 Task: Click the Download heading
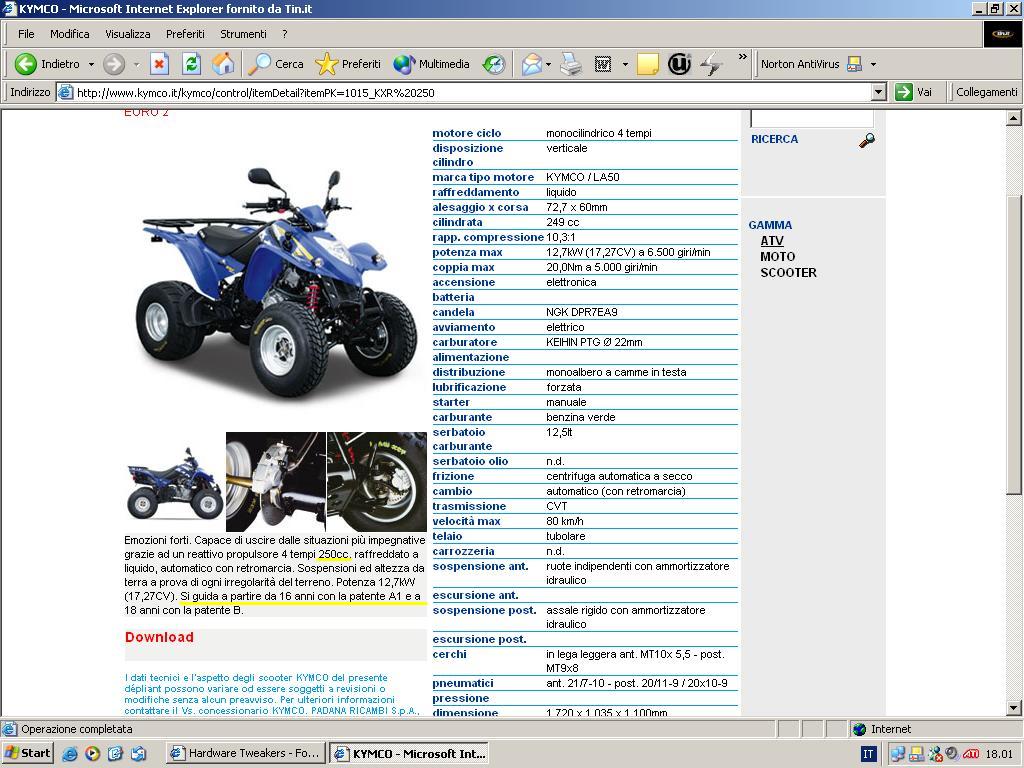[159, 637]
